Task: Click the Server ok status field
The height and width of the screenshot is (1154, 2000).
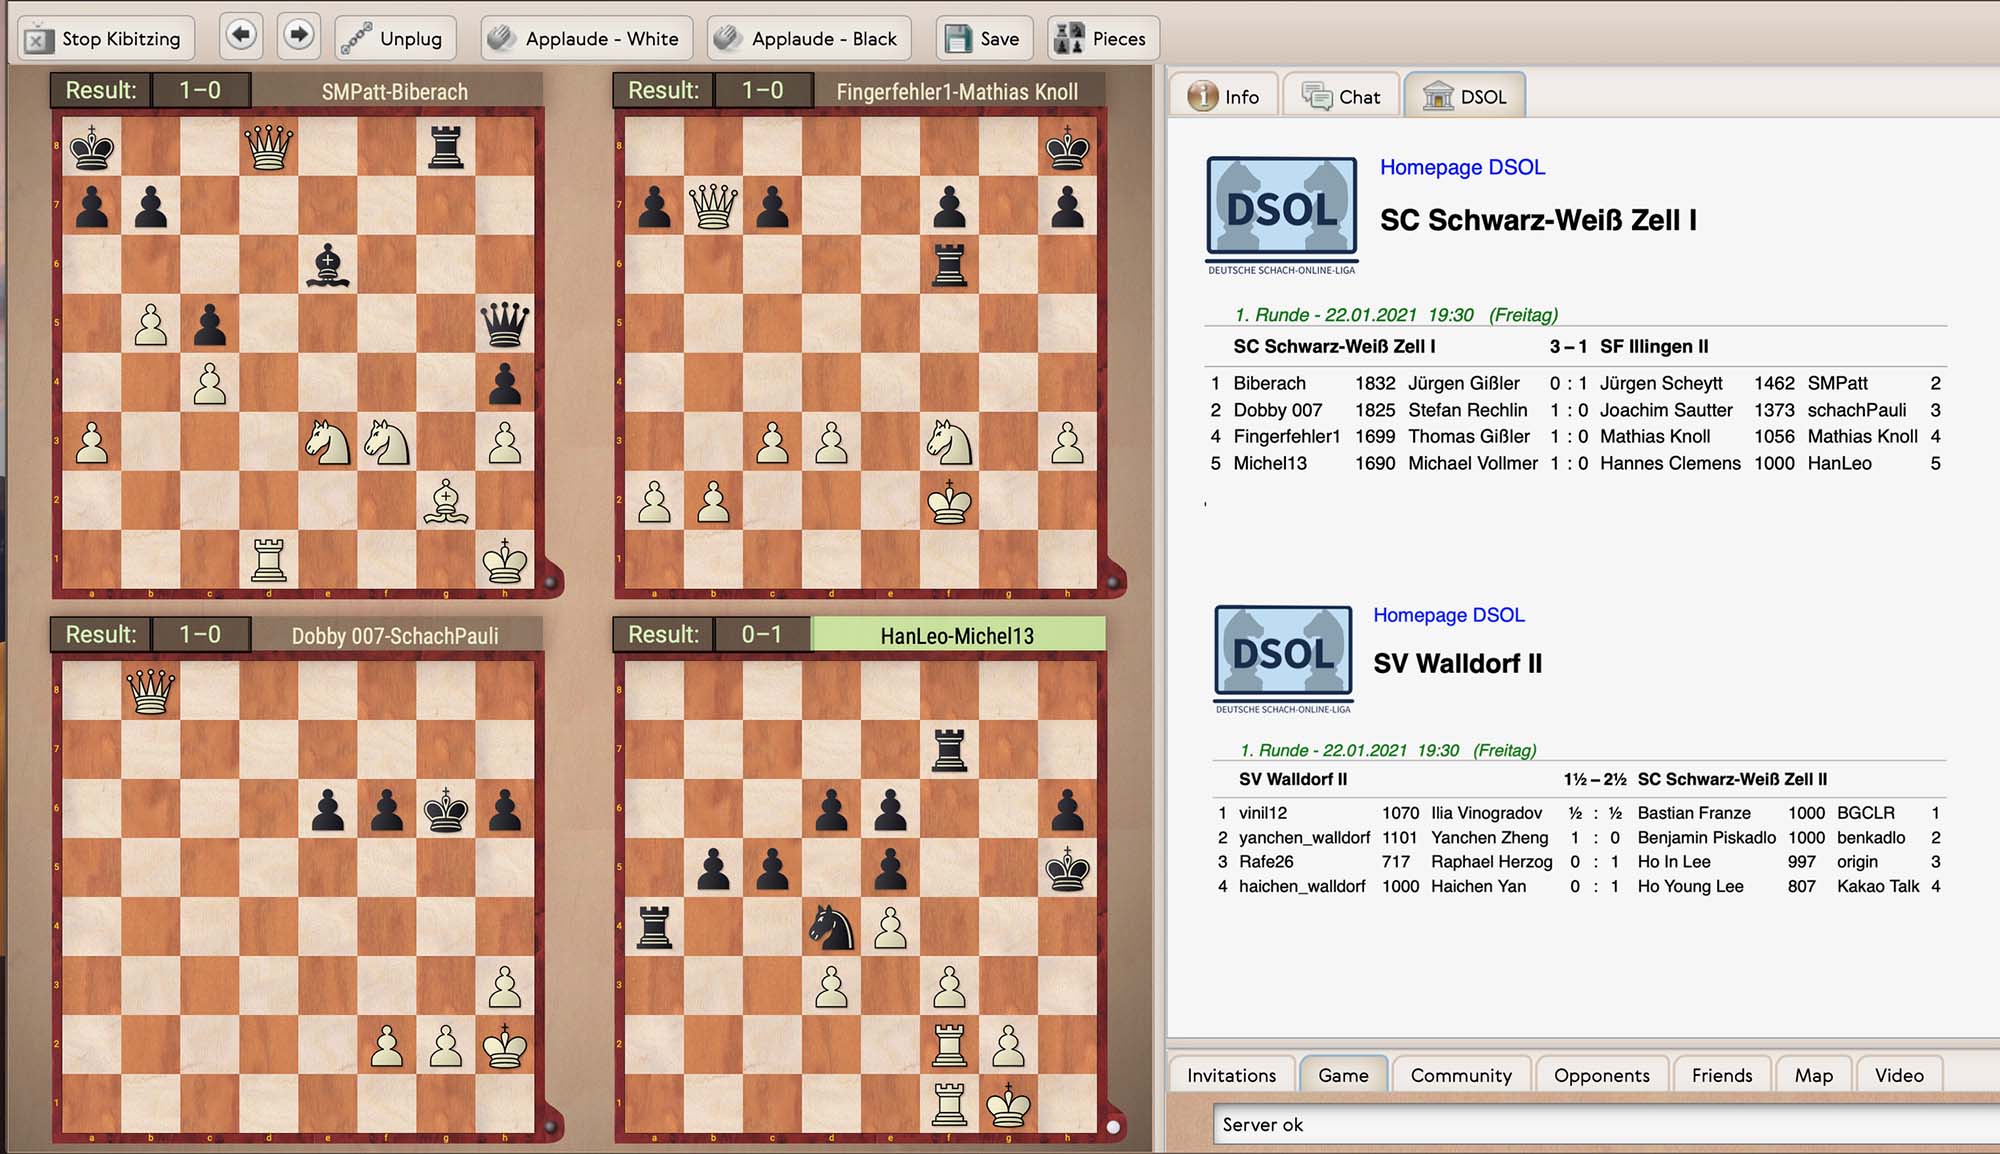Action: [1600, 1124]
